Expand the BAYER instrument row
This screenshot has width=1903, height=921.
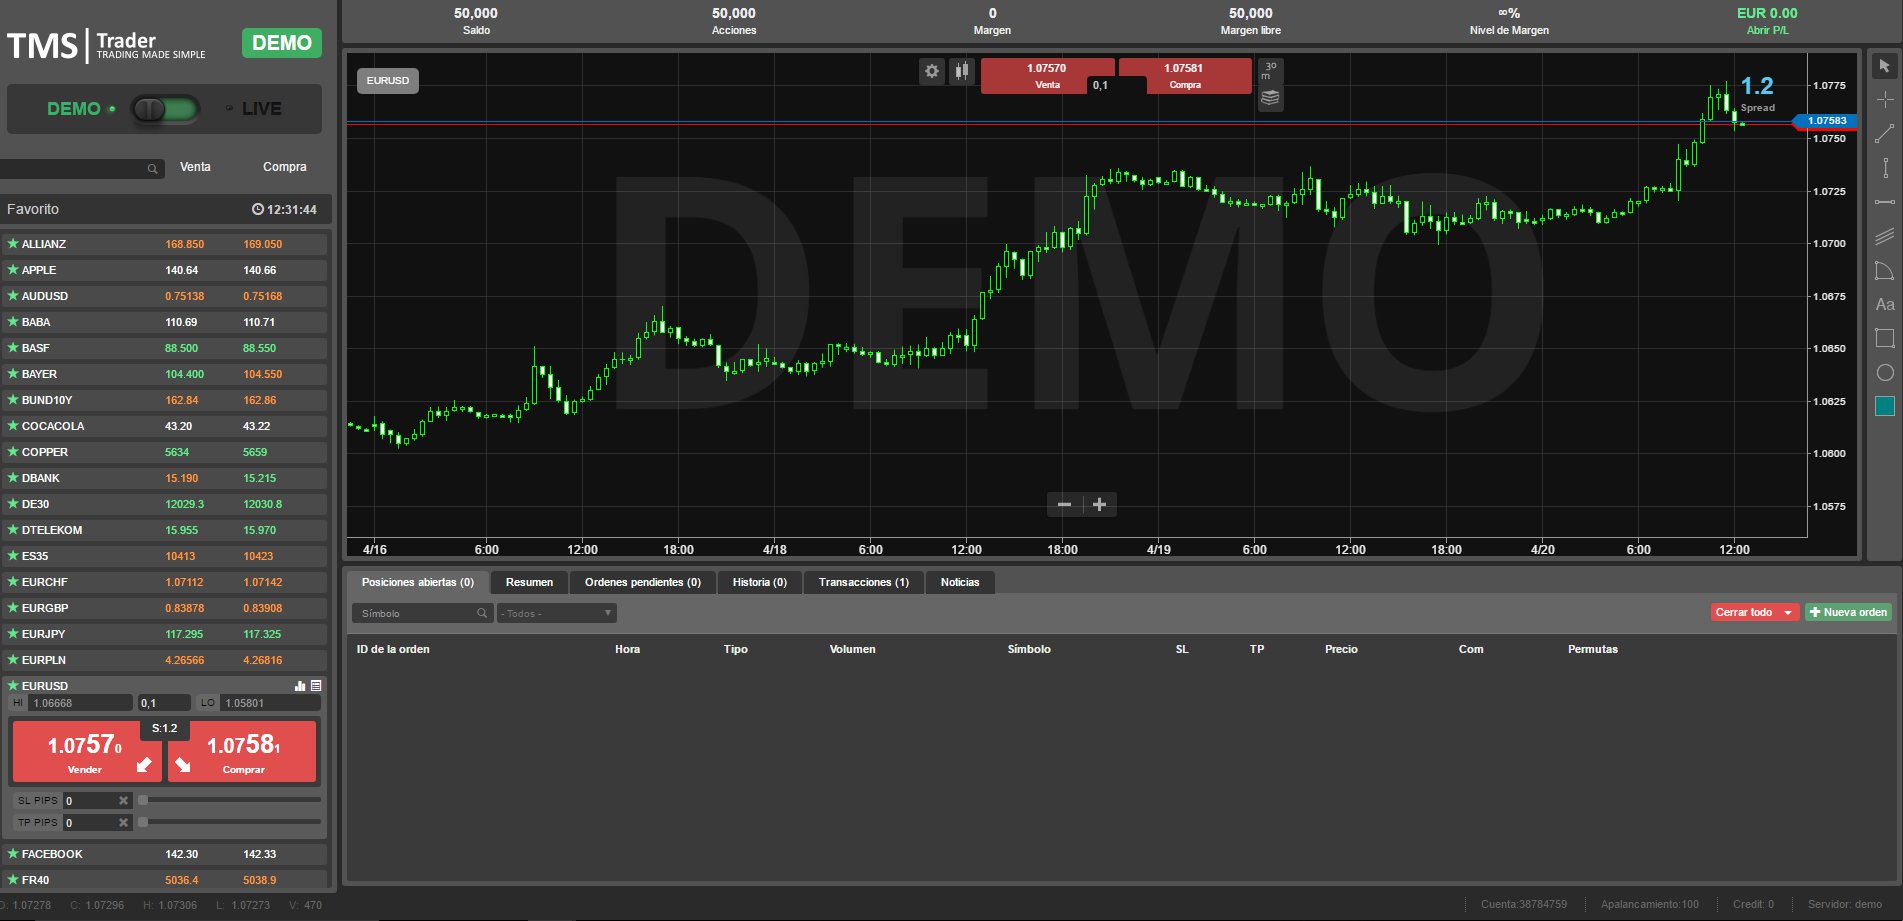[x=164, y=374]
